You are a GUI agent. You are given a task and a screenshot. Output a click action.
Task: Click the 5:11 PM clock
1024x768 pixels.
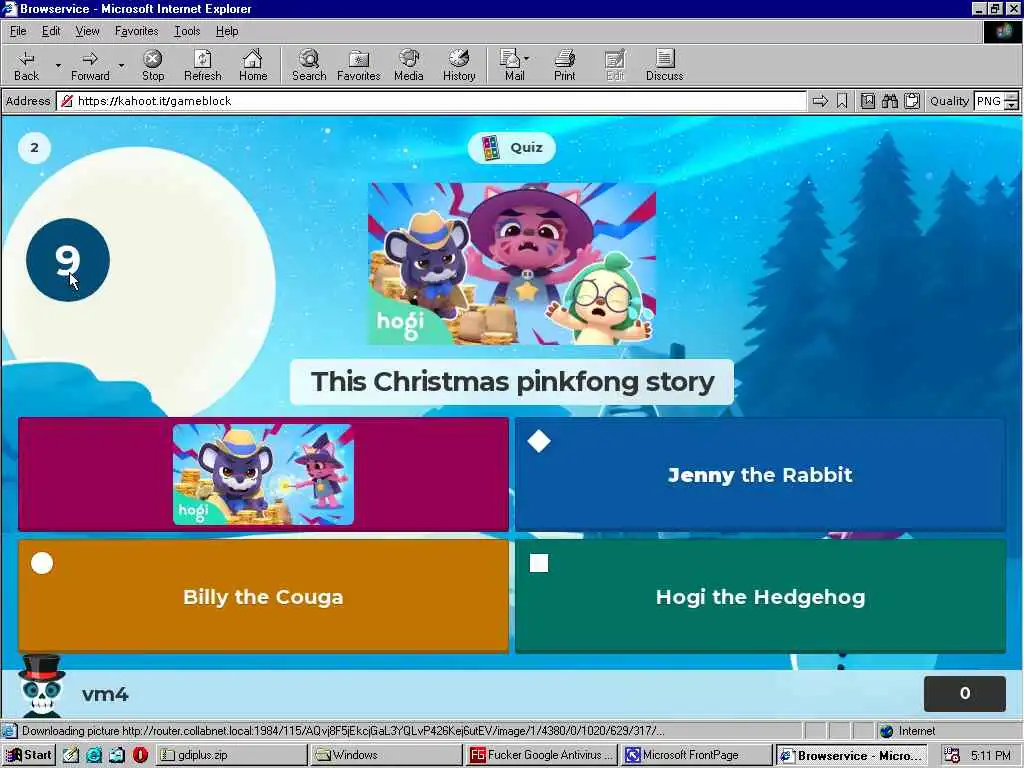click(990, 755)
